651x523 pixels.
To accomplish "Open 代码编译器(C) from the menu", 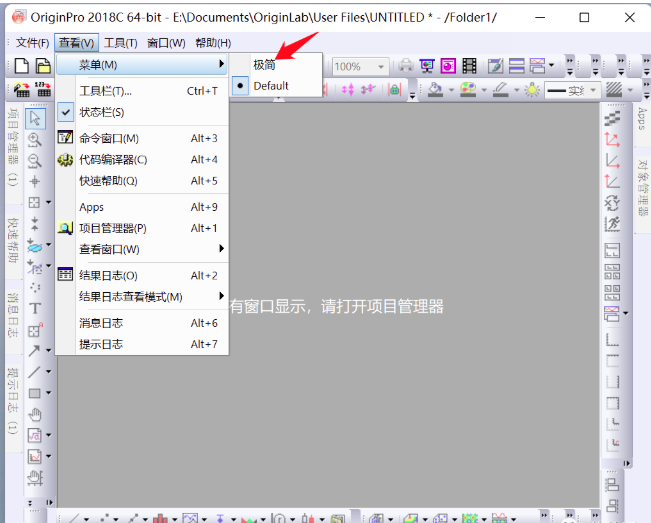I will (x=142, y=159).
